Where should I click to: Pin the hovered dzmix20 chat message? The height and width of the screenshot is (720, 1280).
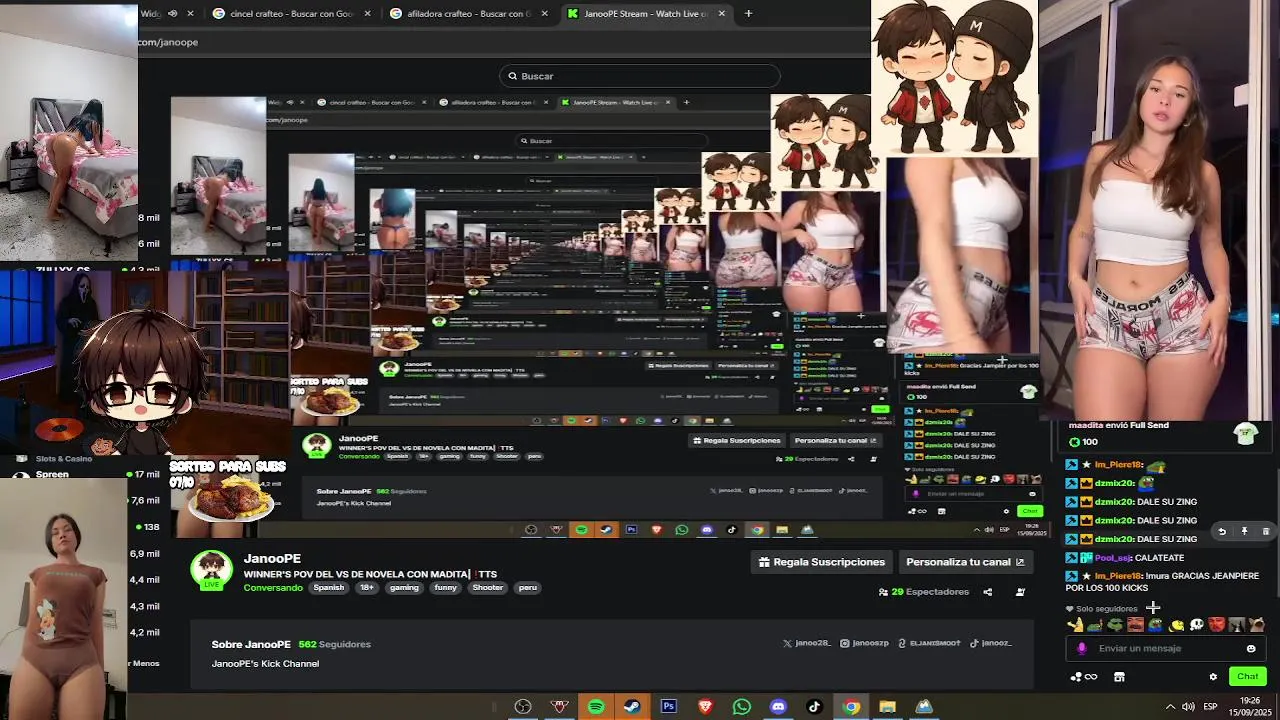click(x=1244, y=531)
